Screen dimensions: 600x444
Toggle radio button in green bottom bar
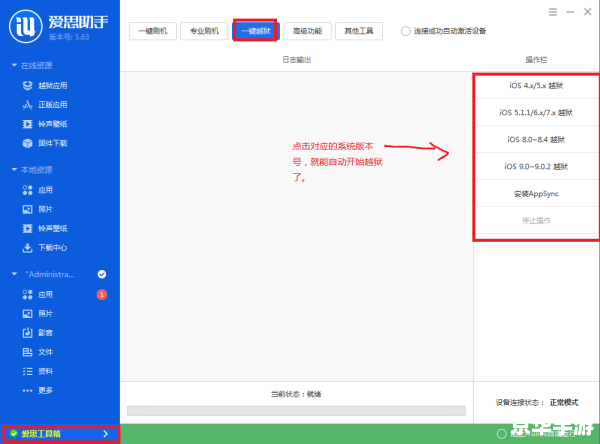click(501, 434)
